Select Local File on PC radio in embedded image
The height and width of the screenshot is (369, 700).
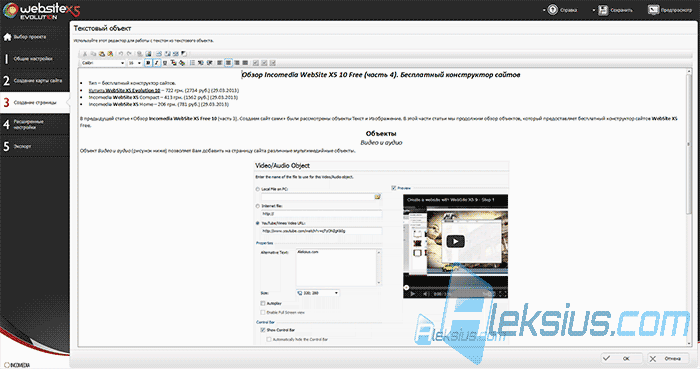258,189
